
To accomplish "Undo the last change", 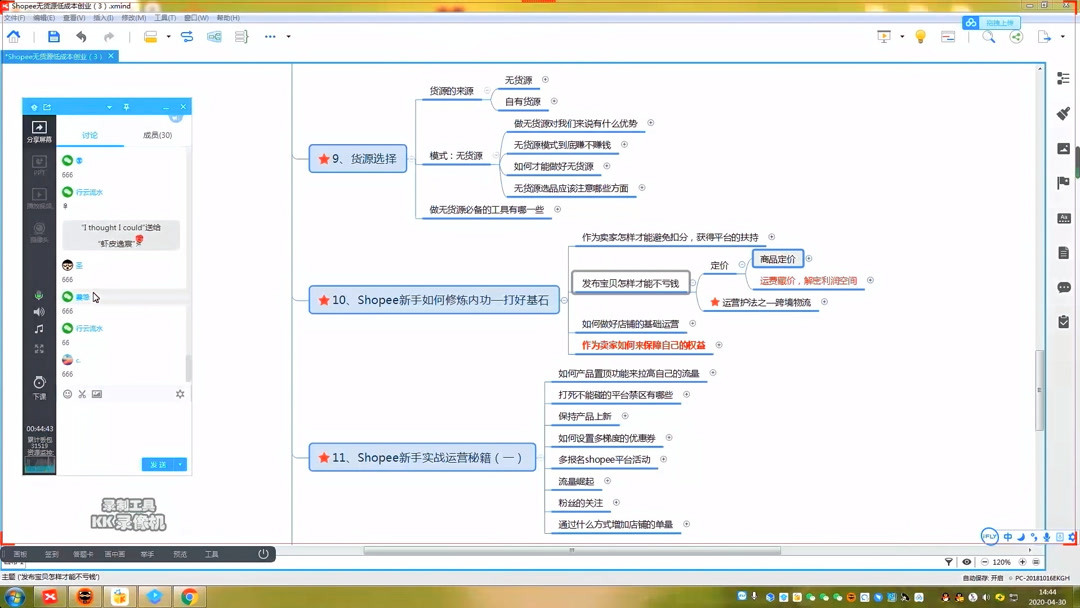I will [x=80, y=36].
